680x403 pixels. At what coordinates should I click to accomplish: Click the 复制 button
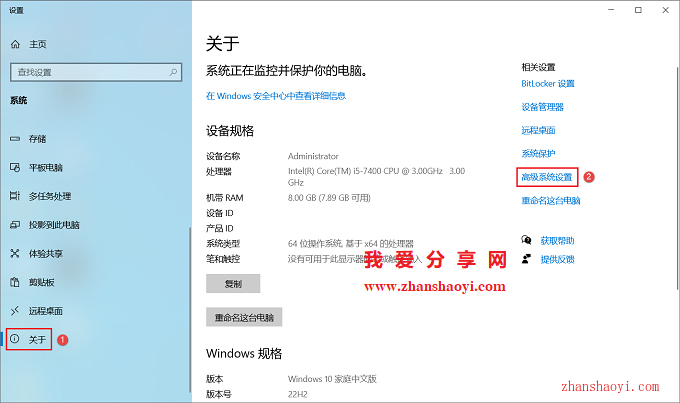tap(233, 284)
